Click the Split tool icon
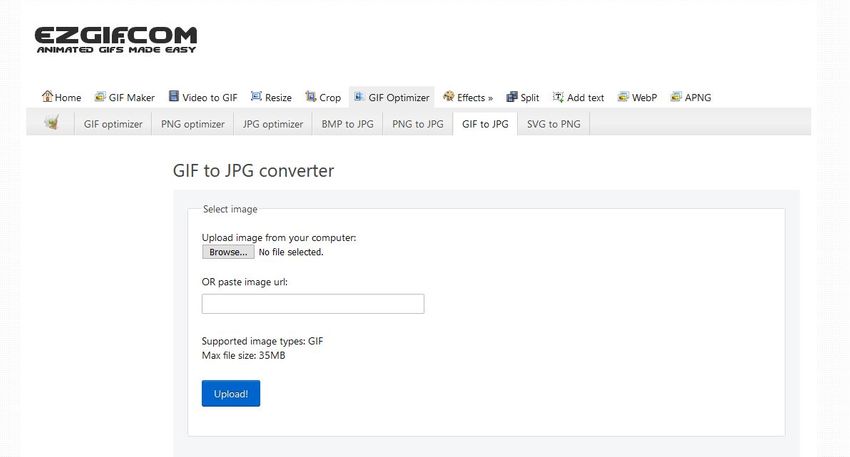The image size is (850, 457). pyautogui.click(x=512, y=97)
